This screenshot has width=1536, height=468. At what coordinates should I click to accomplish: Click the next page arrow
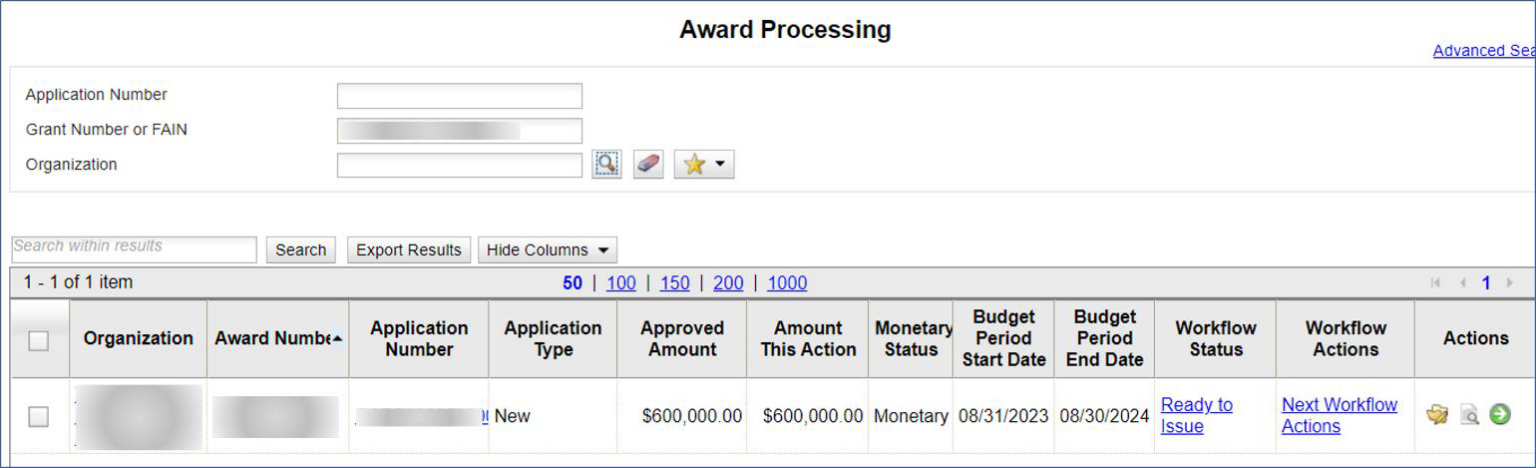1510,283
